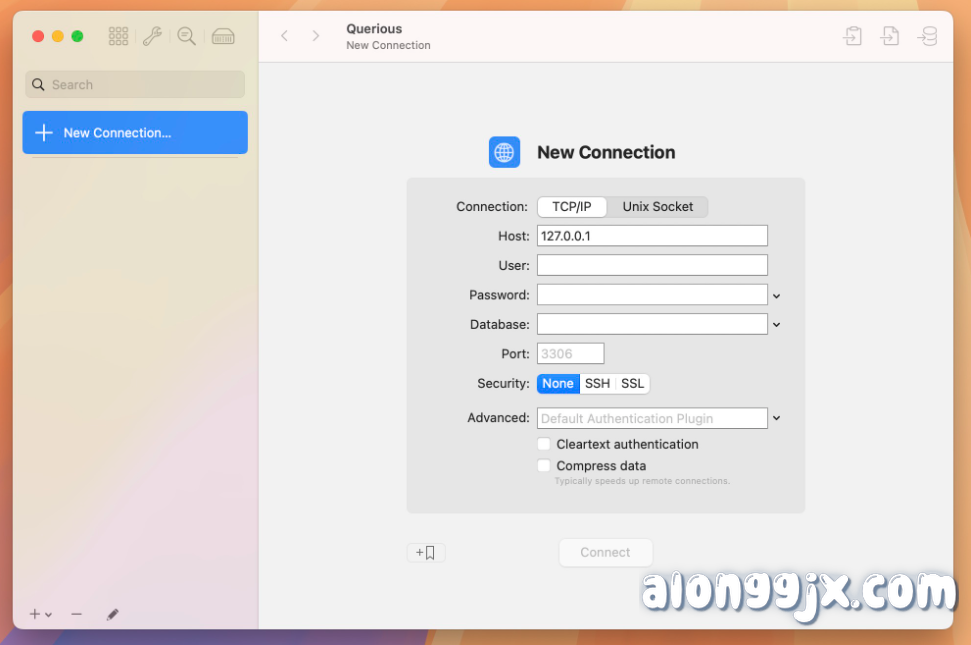Switch connection type to Unix Socket

pos(658,207)
